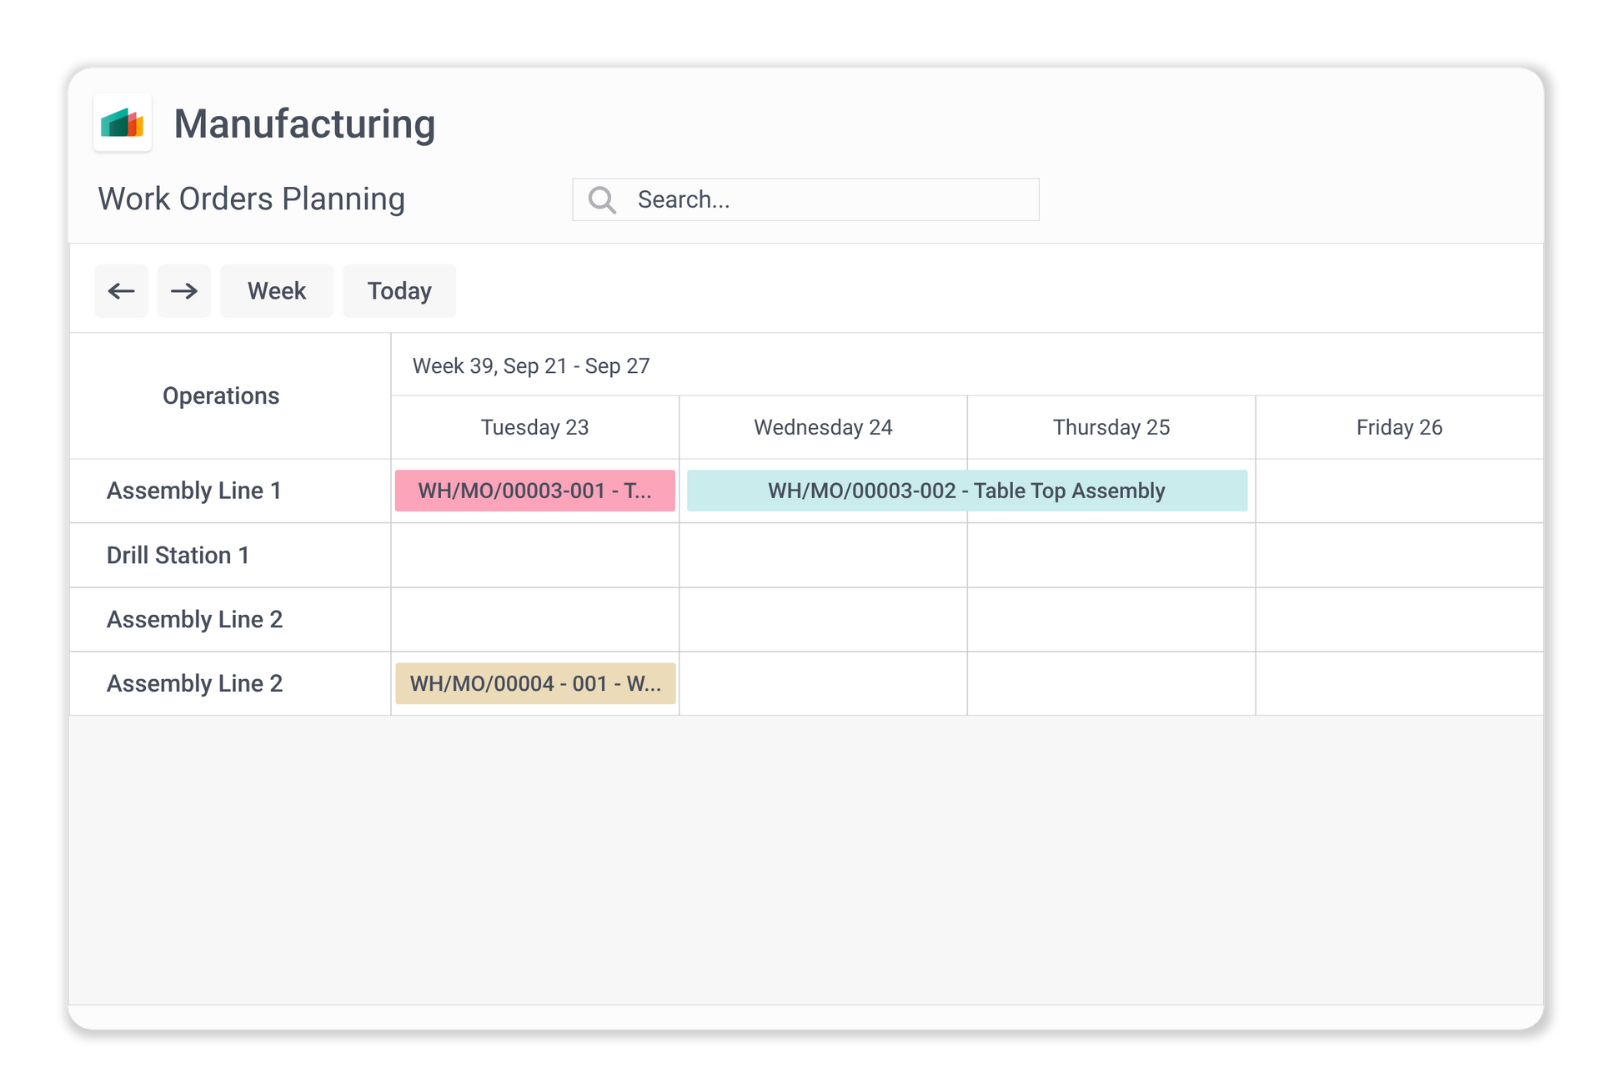This screenshot has width=1620, height=1080.
Task: Click Week 39, Sep 21 - Sep 27 header
Action: coord(531,366)
